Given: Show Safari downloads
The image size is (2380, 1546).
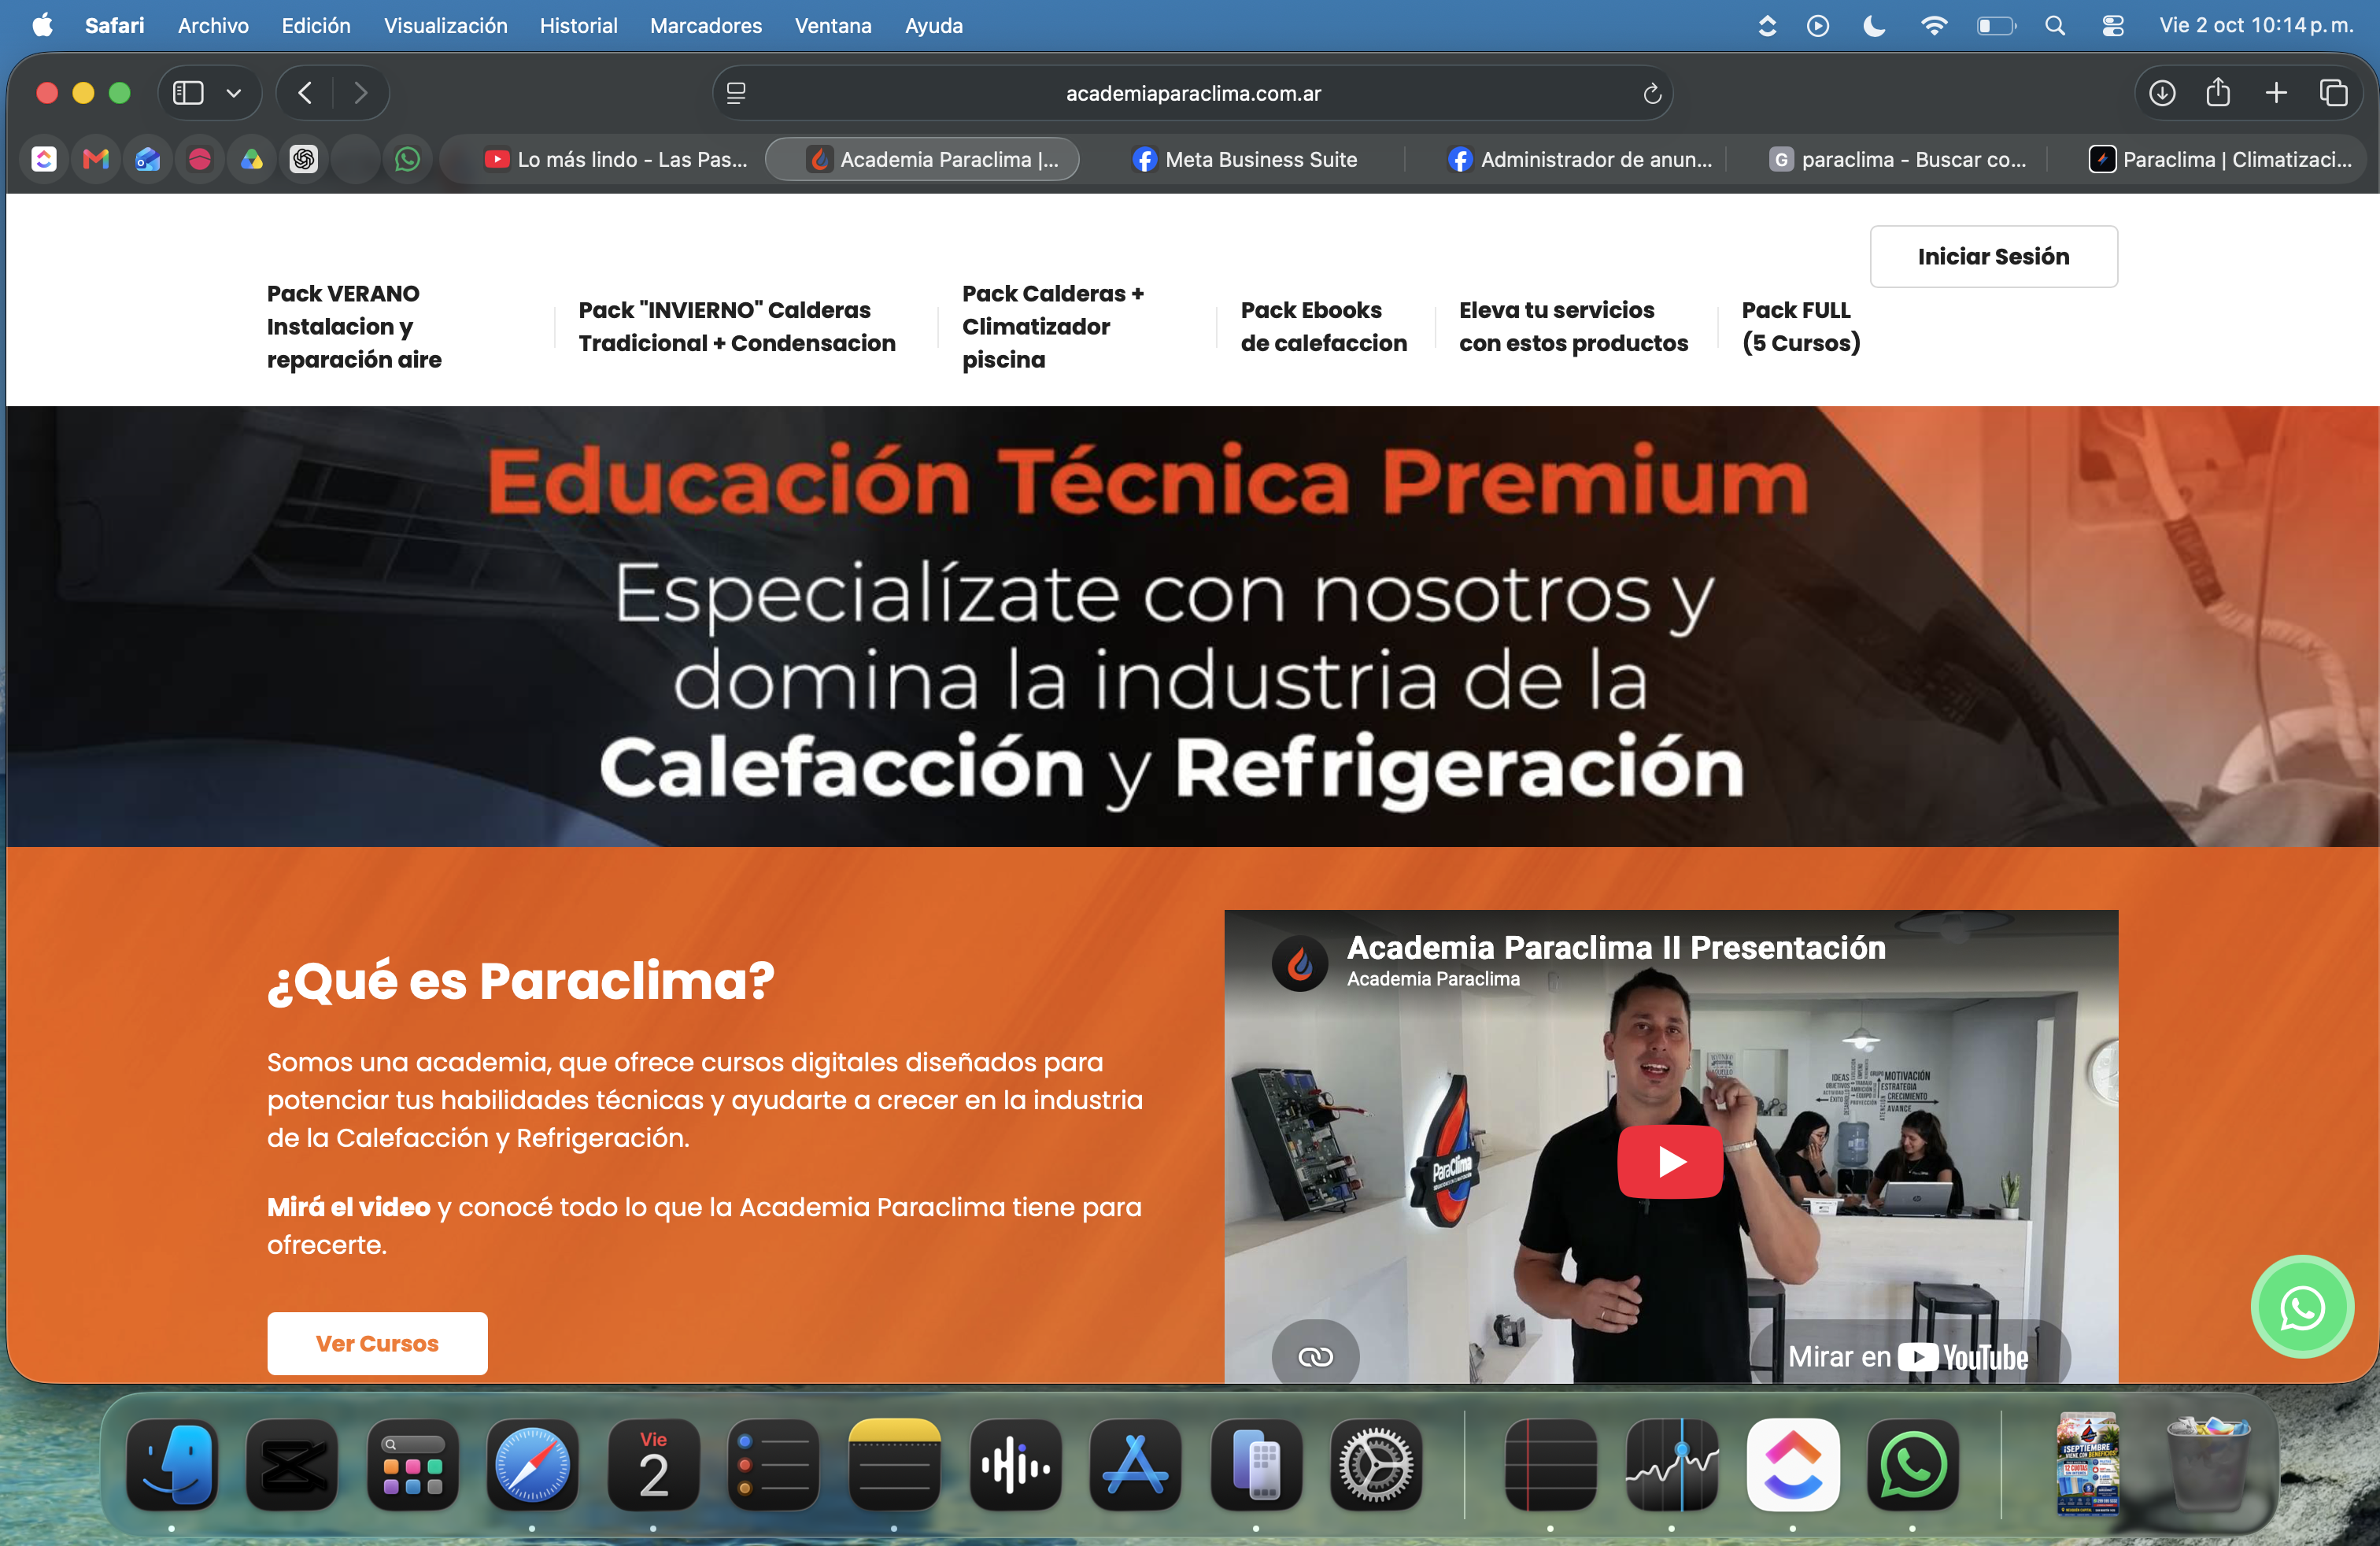Looking at the screenshot, I should point(2162,93).
